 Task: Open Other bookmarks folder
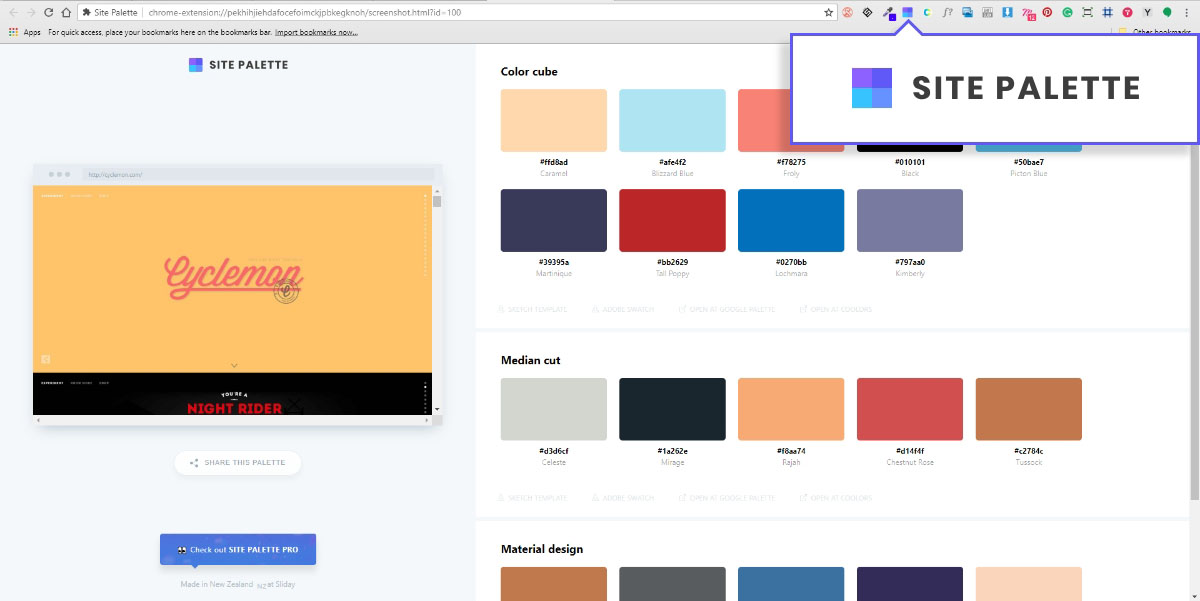(x=1154, y=32)
